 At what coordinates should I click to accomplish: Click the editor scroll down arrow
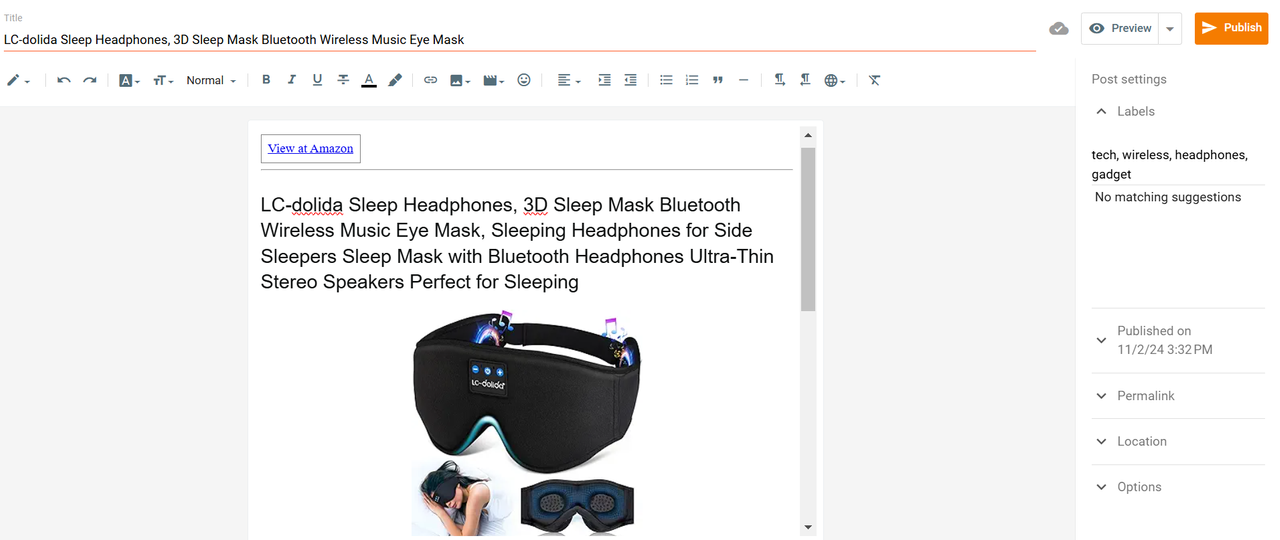808,527
